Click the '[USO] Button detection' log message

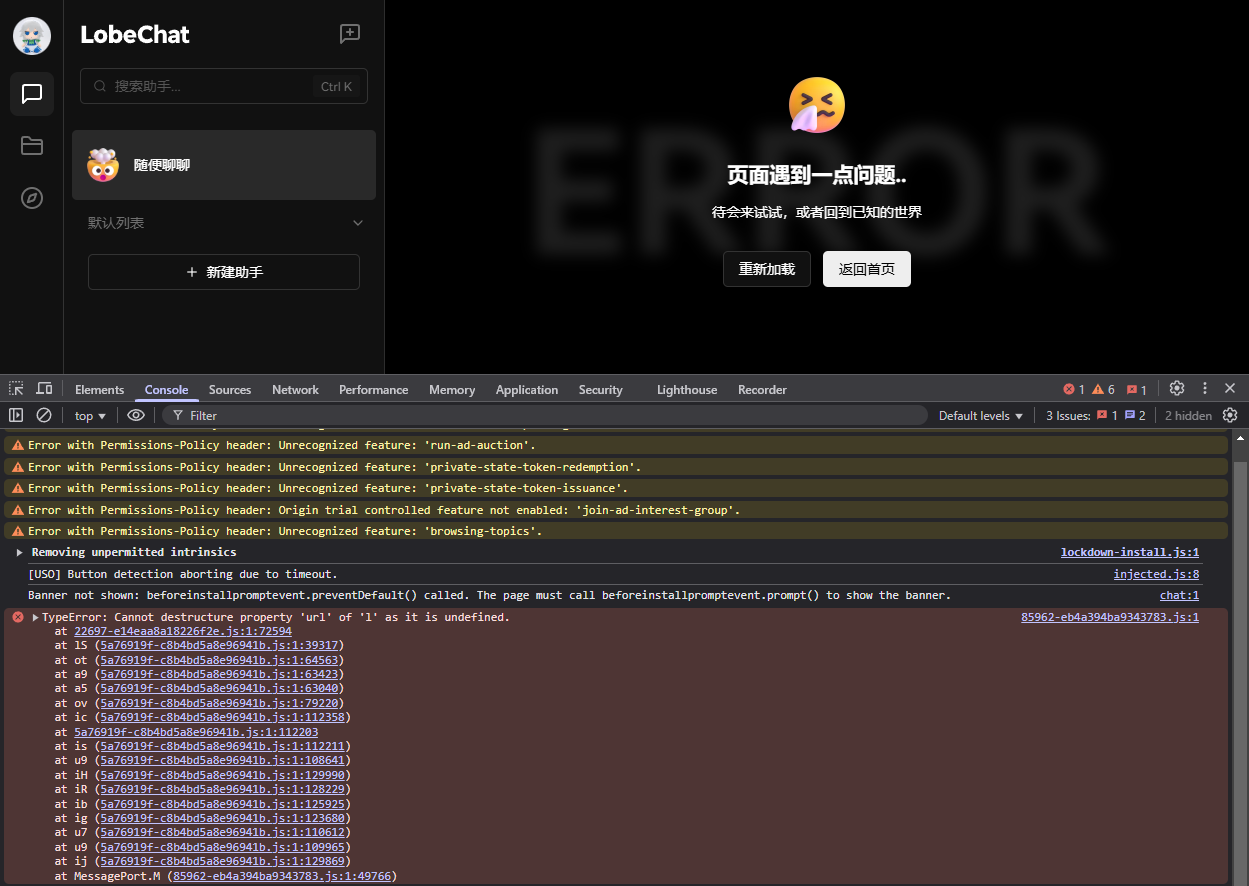tap(183, 574)
